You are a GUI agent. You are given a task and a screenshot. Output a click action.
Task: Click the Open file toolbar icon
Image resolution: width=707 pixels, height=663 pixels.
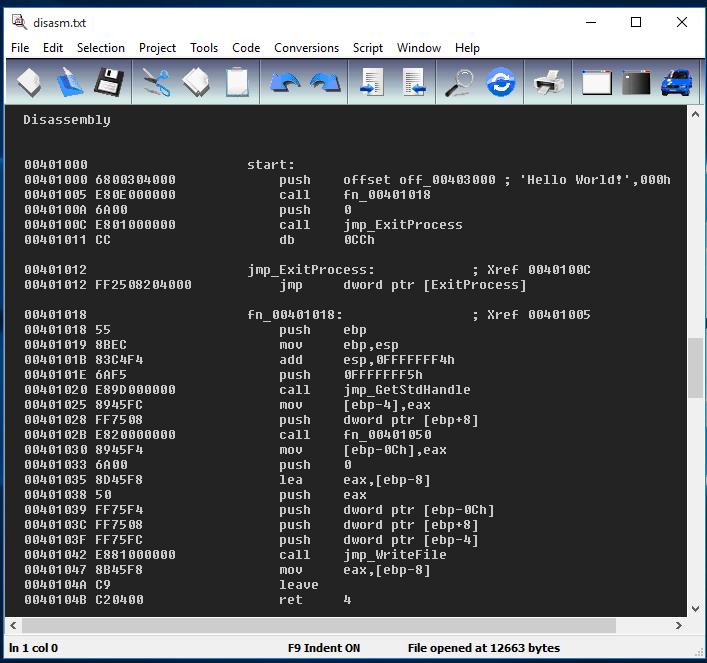(69, 83)
